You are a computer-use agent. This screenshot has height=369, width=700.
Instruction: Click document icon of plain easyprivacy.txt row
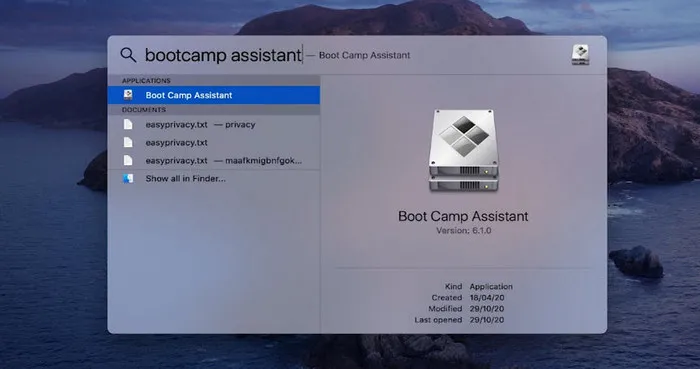(x=128, y=142)
